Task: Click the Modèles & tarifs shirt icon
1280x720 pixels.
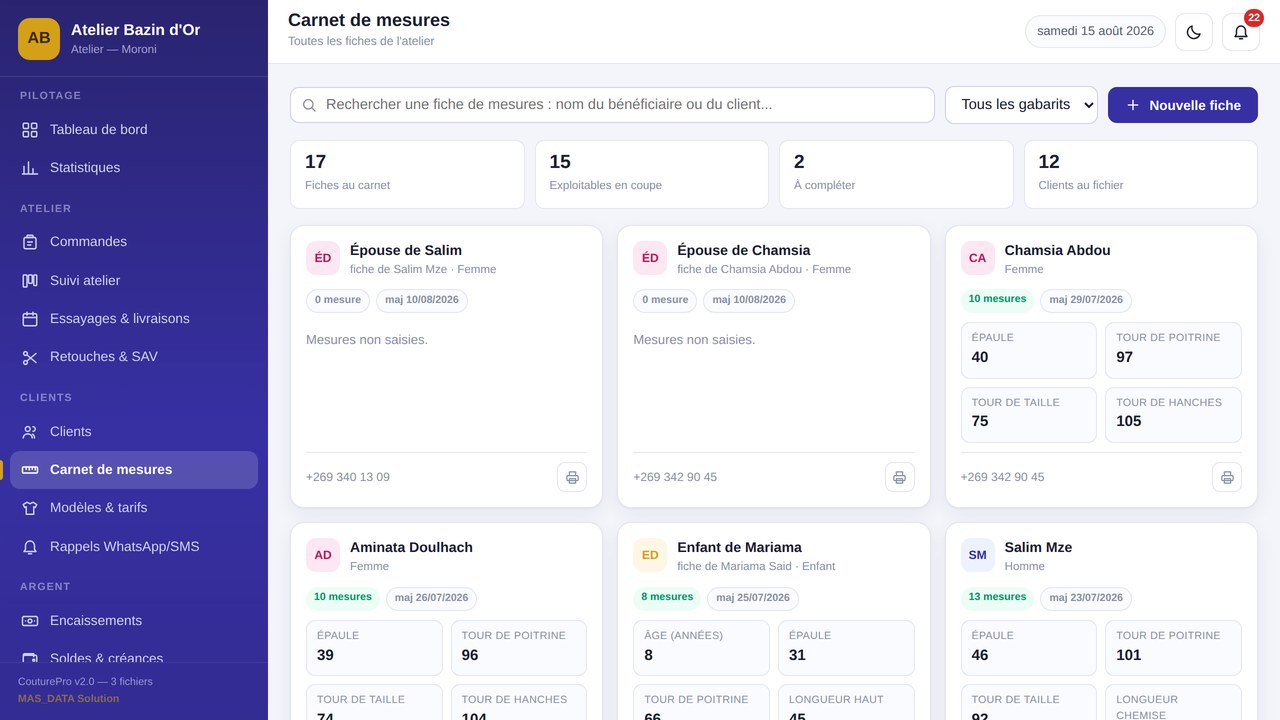Action: (x=30, y=508)
